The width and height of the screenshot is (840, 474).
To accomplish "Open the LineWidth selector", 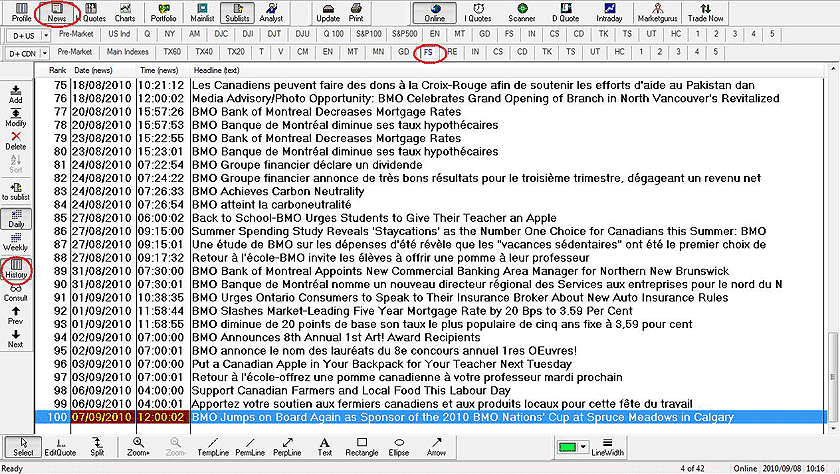I will pyautogui.click(x=608, y=447).
